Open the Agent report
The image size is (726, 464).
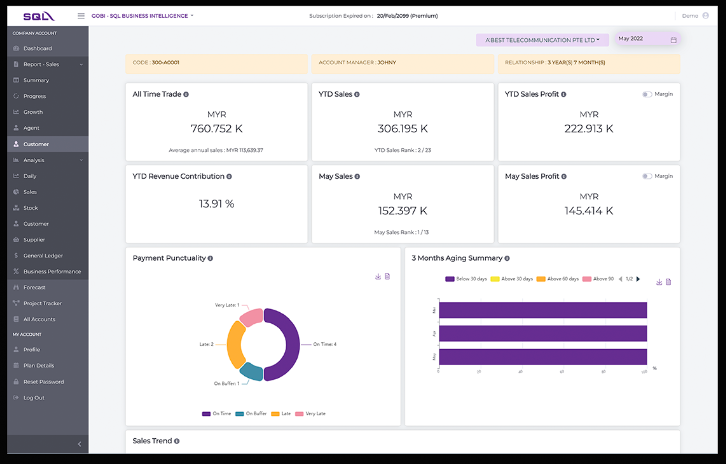[48, 128]
